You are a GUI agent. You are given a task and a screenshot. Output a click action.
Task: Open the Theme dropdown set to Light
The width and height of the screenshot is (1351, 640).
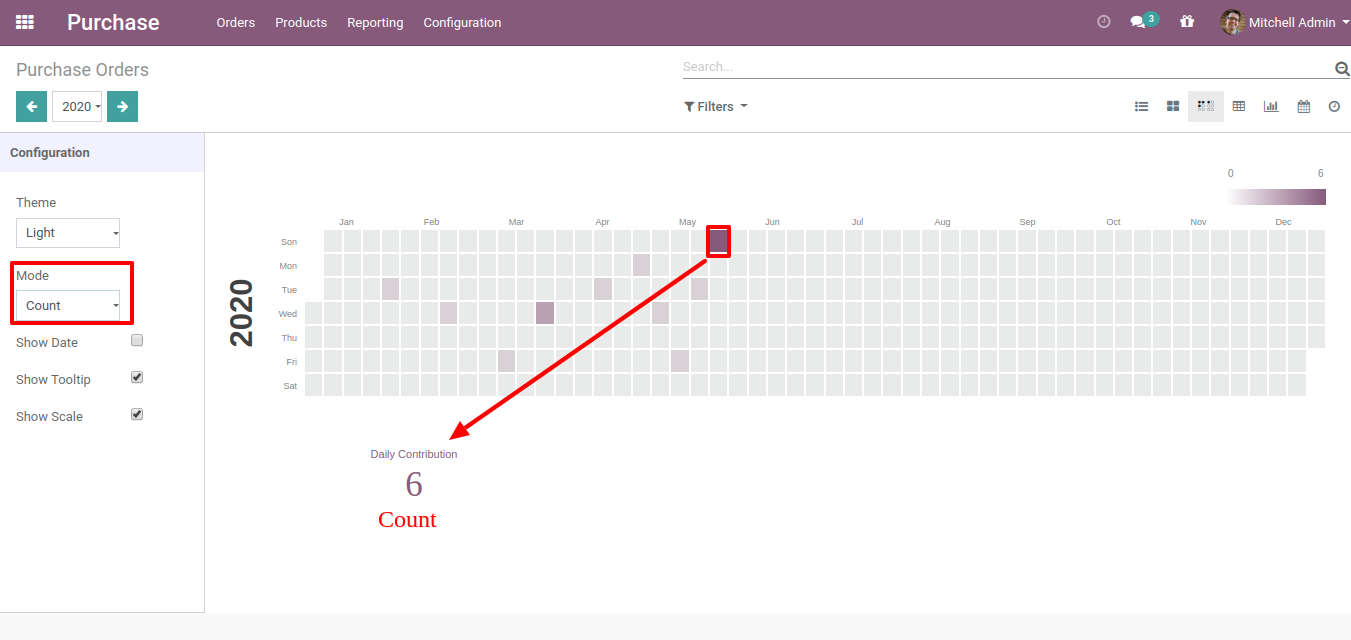tap(68, 233)
